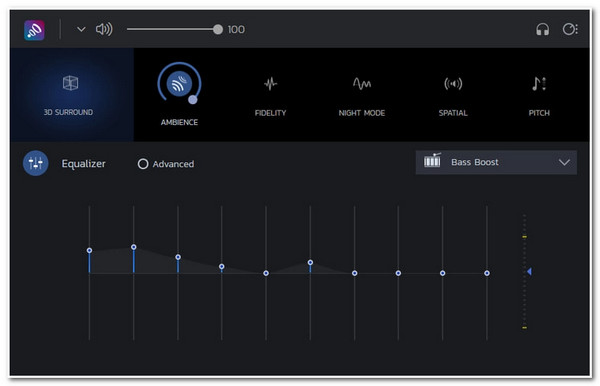Click the preset dropdown chevron arrow

564,163
